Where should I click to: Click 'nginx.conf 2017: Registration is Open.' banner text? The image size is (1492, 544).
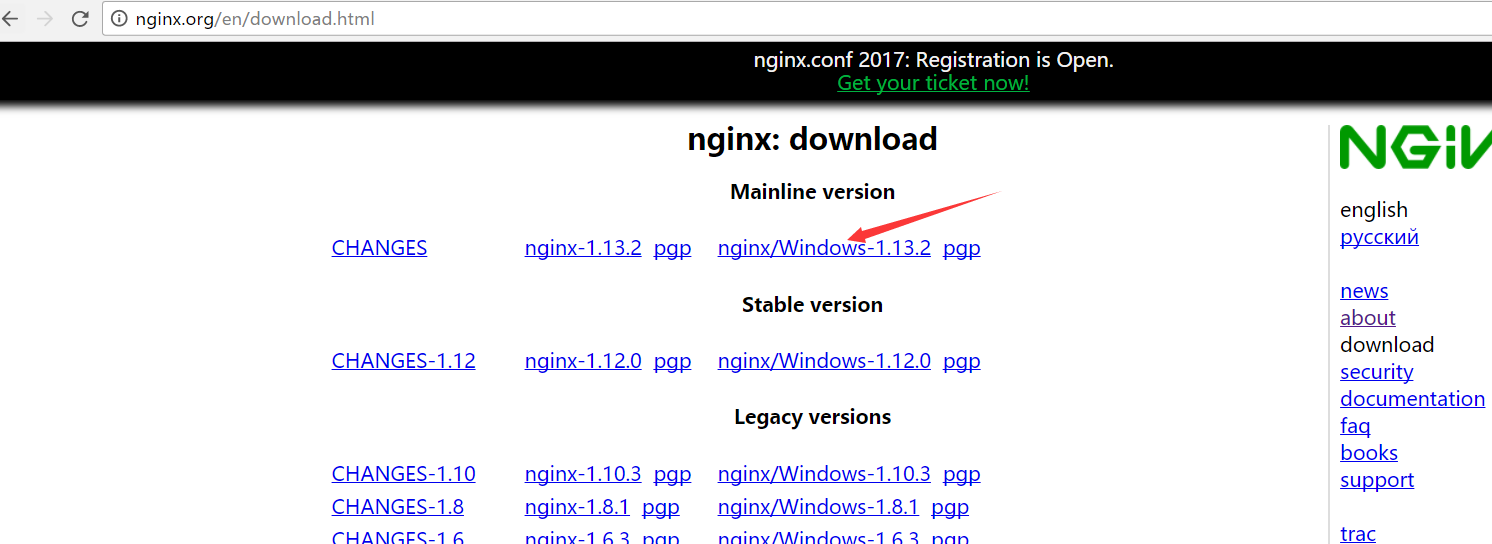(933, 60)
